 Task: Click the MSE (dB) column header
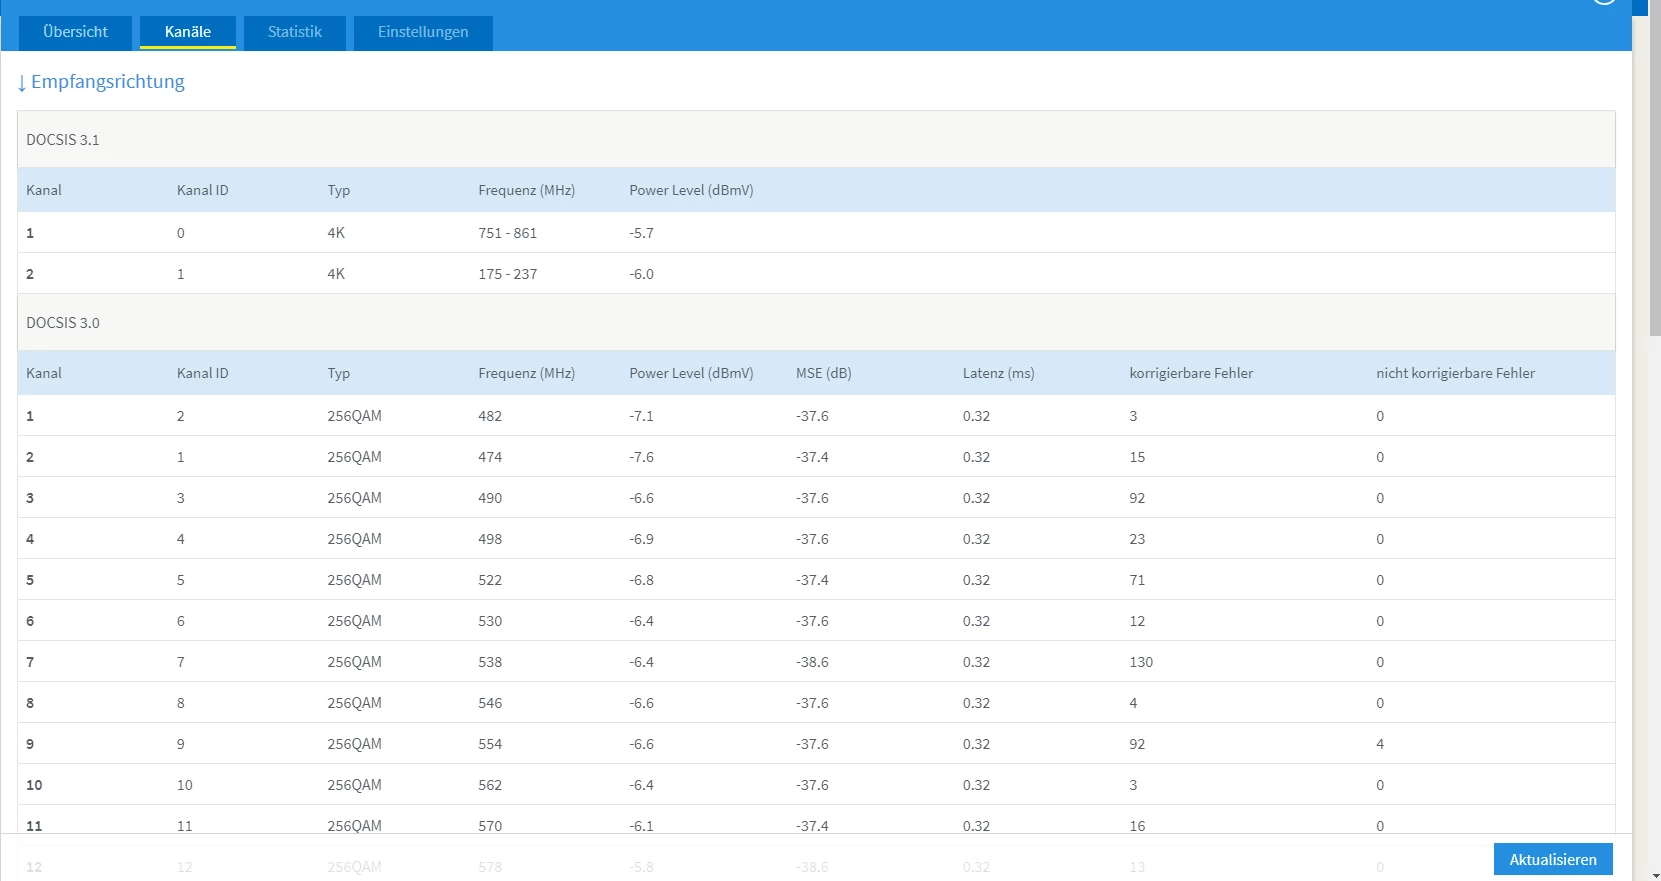point(824,373)
